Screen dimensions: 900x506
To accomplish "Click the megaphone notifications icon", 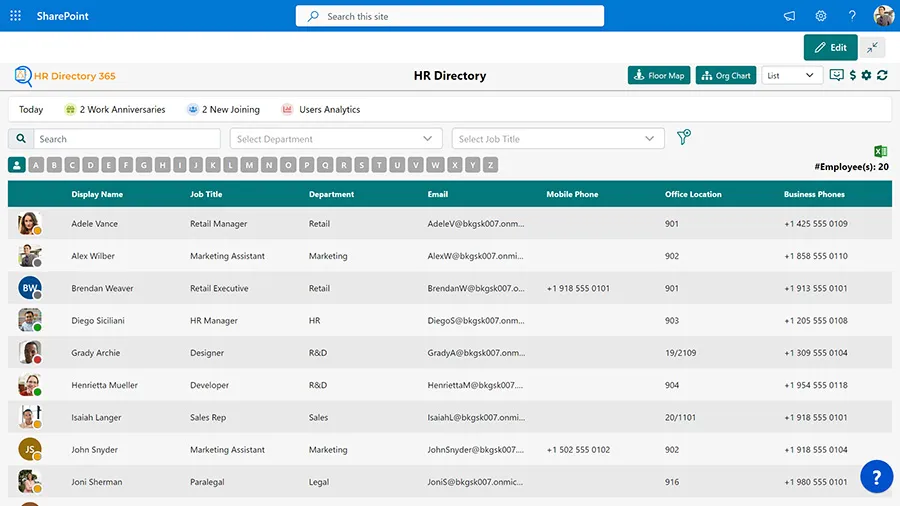I will click(x=790, y=16).
